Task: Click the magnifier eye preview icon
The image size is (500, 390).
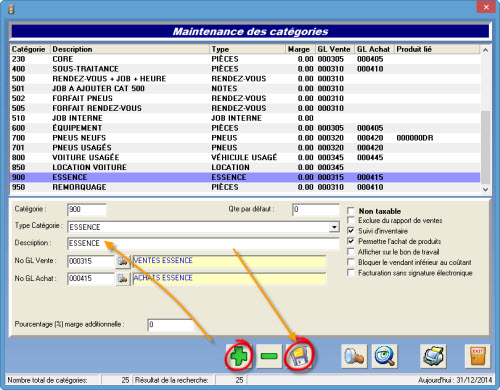Action: tap(385, 356)
